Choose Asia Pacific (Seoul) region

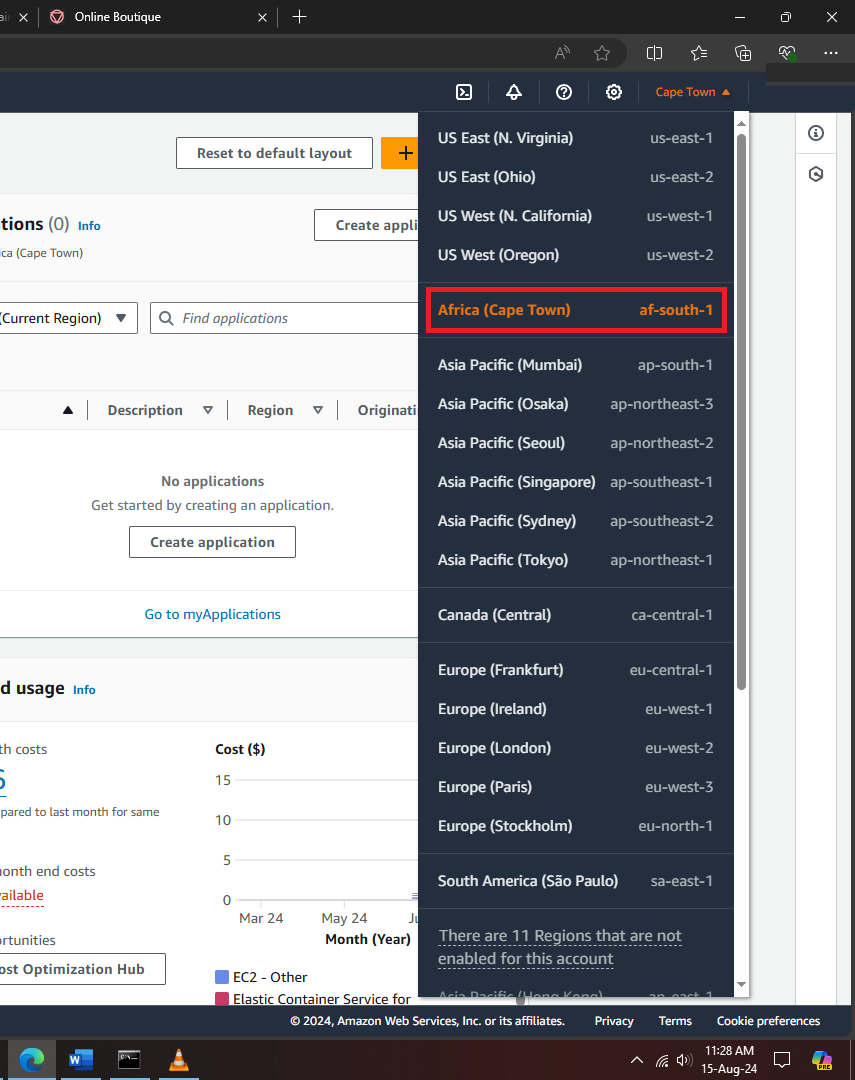tap(575, 443)
